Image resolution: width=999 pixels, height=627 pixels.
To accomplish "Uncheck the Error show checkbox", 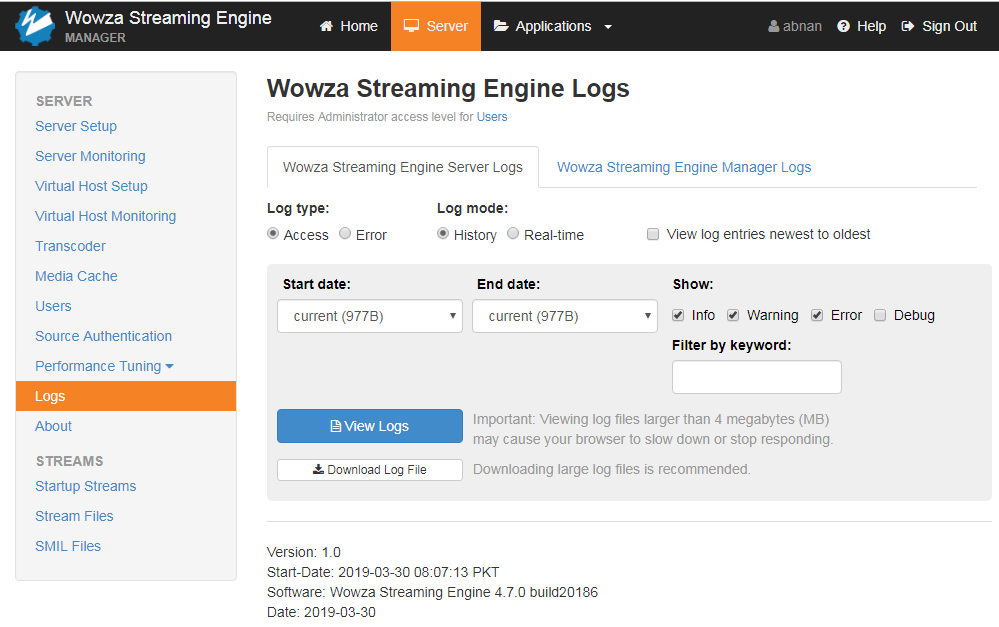I will point(817,315).
